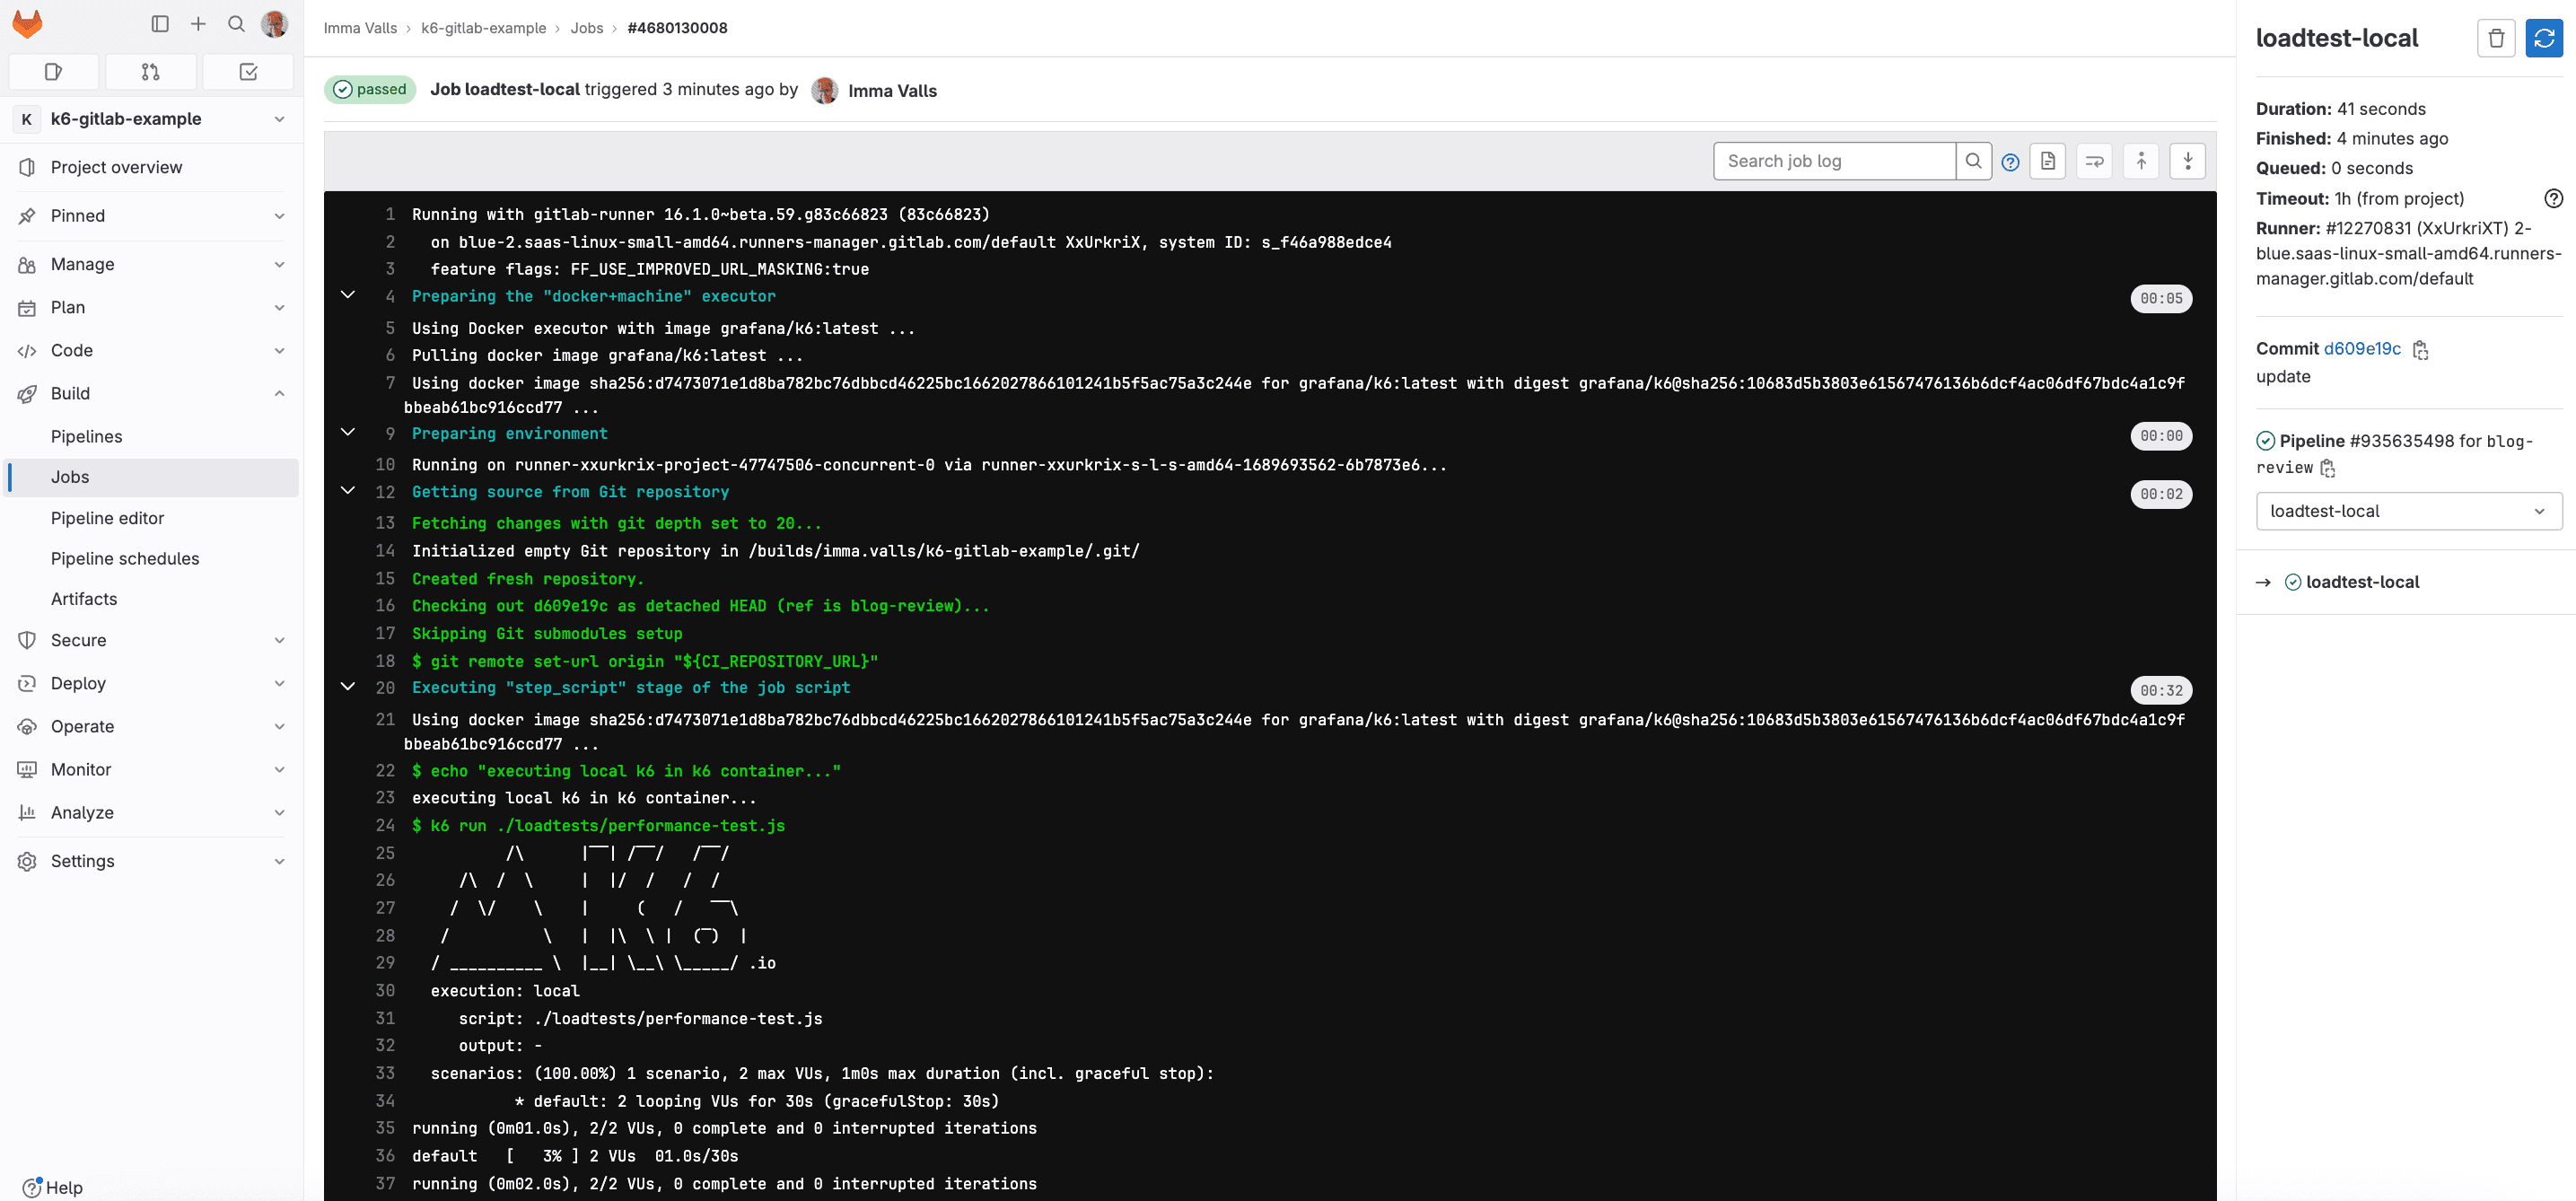
Task: Copy the commit SHA d609e19c
Action: [x=2421, y=349]
